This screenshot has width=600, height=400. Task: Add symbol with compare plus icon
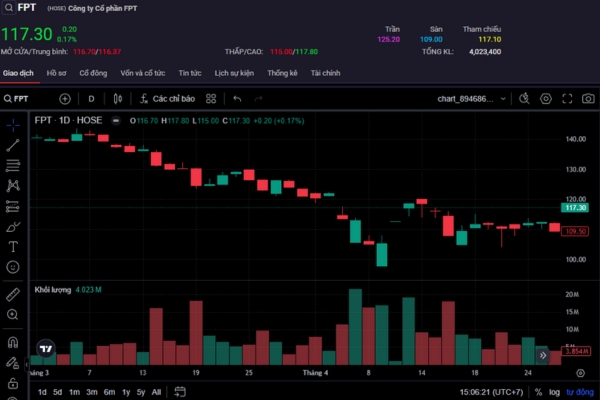click(65, 99)
